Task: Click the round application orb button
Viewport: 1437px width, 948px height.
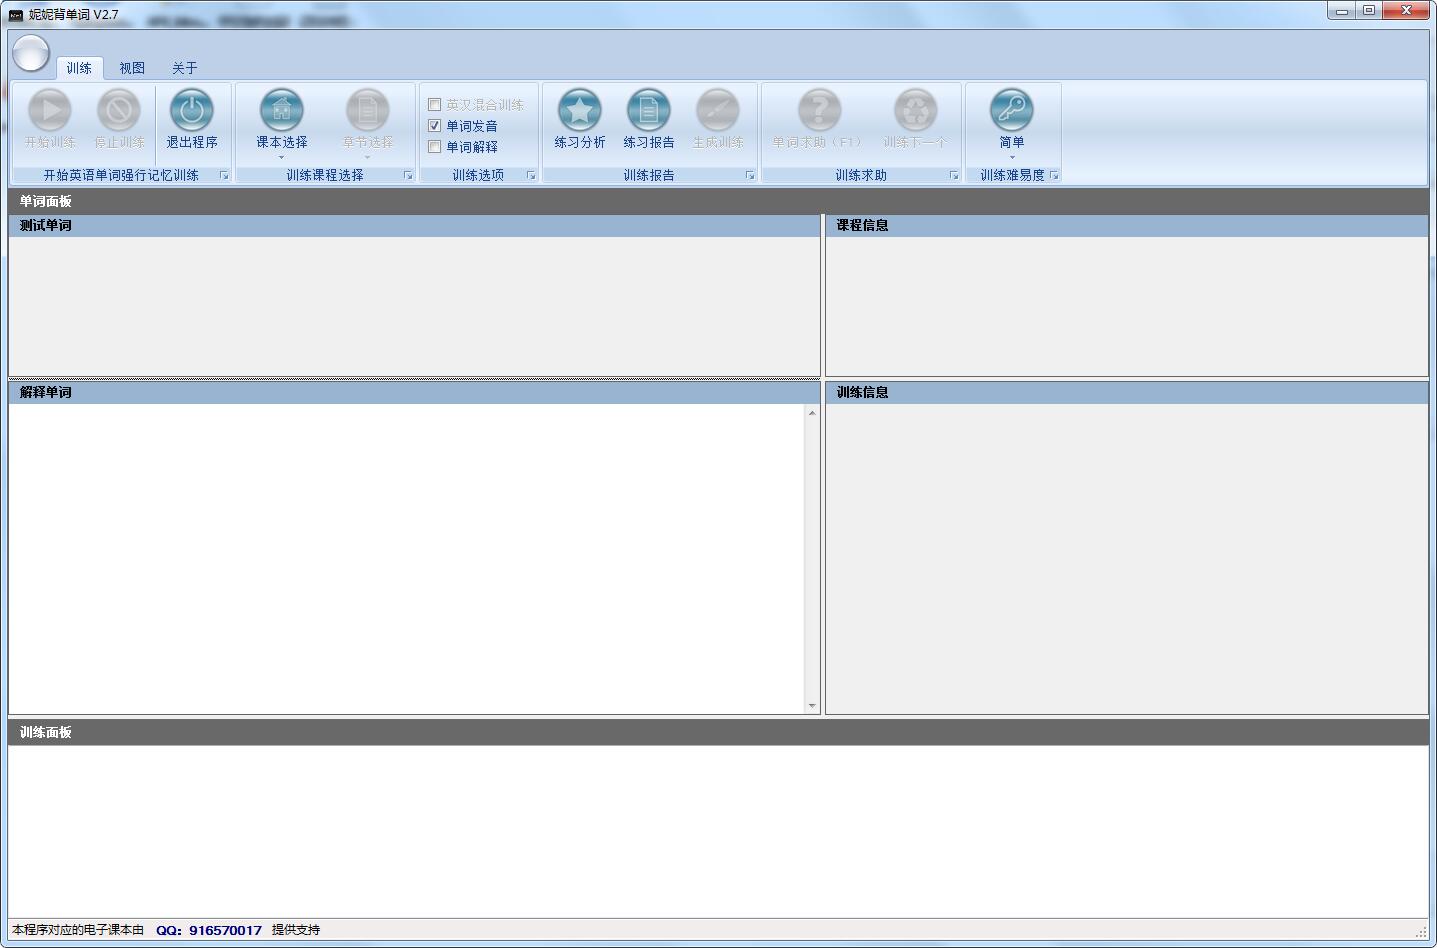Action: coord(31,54)
